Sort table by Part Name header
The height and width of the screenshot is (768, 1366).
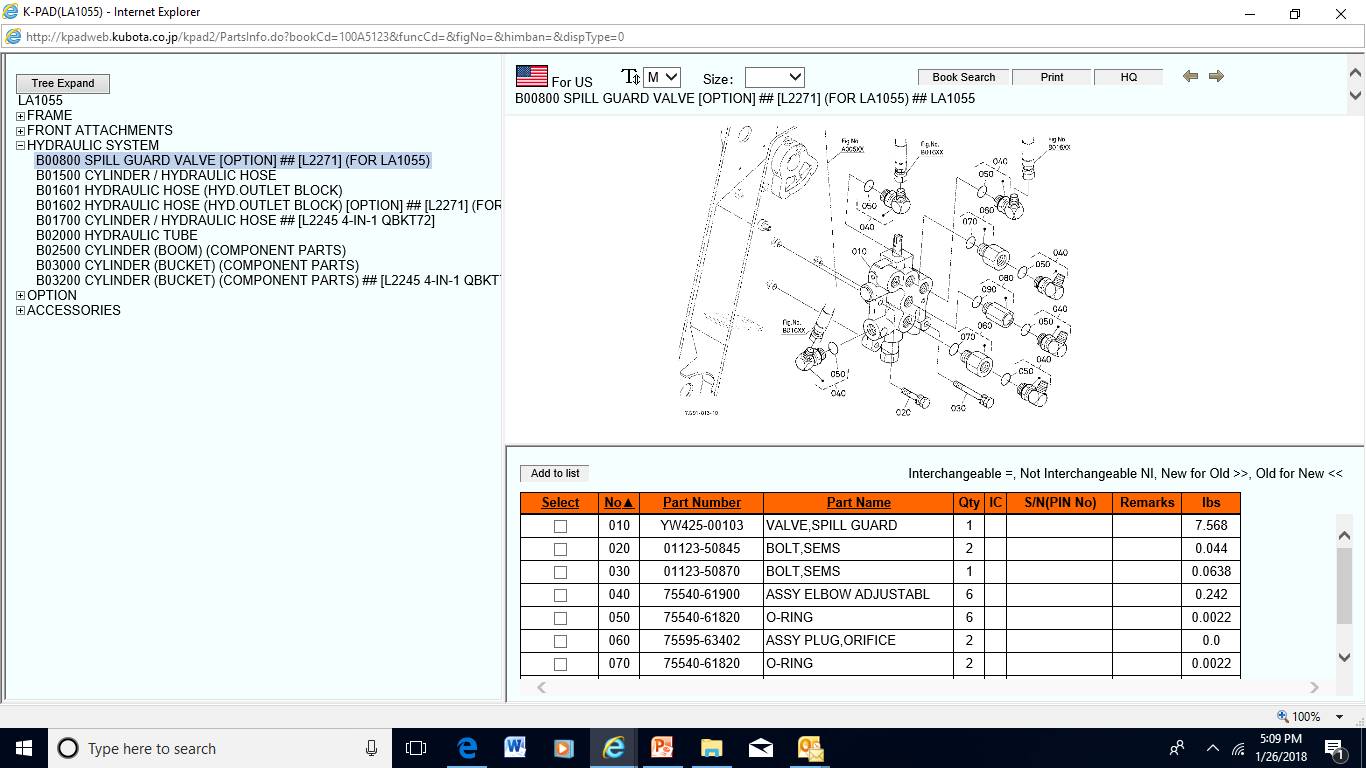[x=858, y=503]
